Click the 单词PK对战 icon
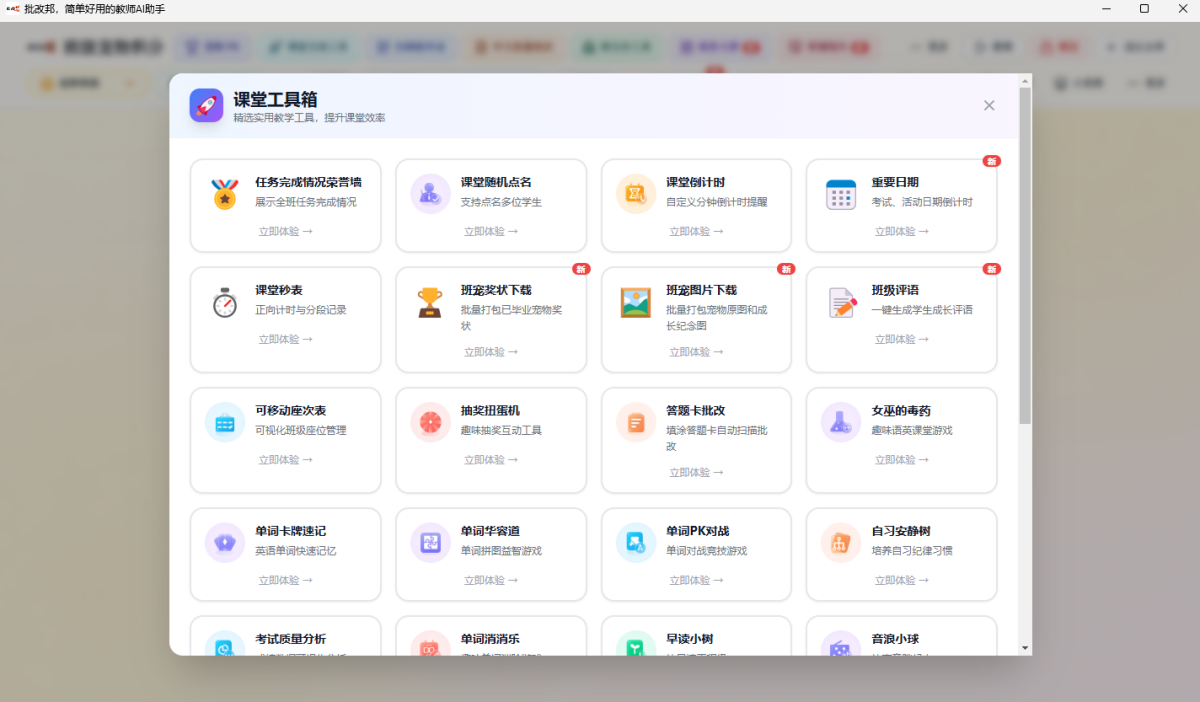The width and height of the screenshot is (1200, 702). pos(636,543)
